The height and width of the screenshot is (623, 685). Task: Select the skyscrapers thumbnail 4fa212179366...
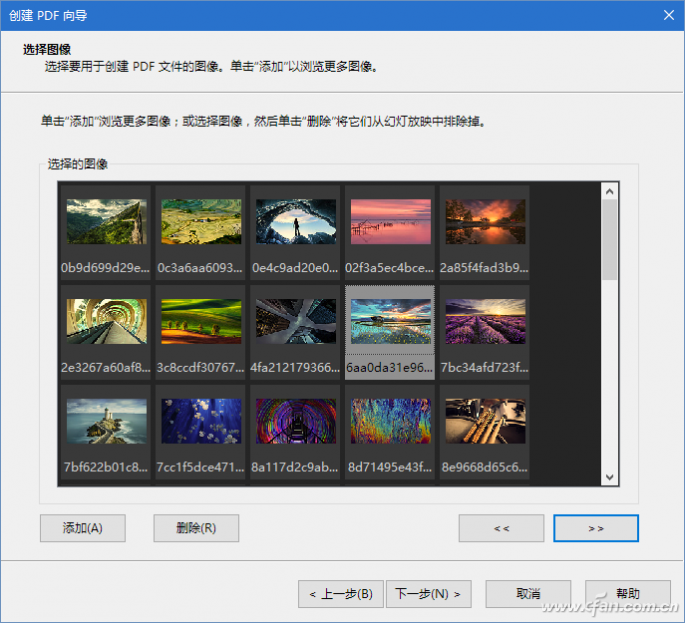coord(296,321)
